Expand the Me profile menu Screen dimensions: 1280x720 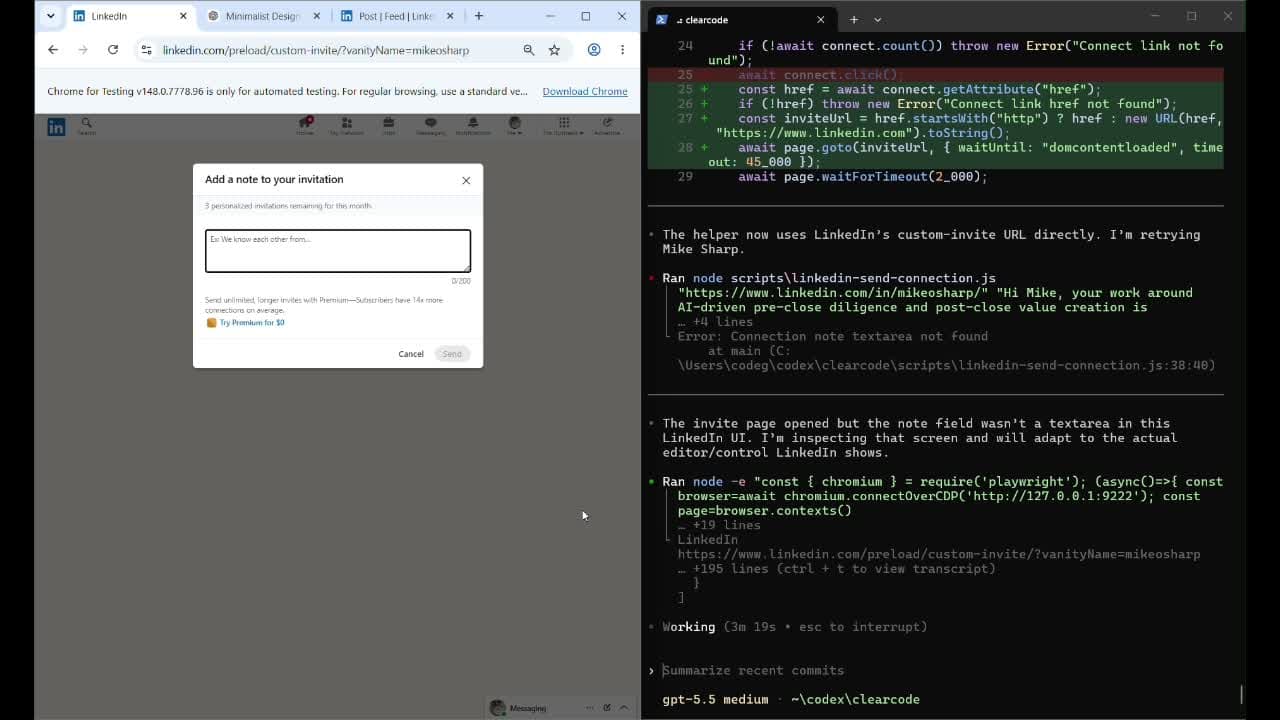[514, 126]
